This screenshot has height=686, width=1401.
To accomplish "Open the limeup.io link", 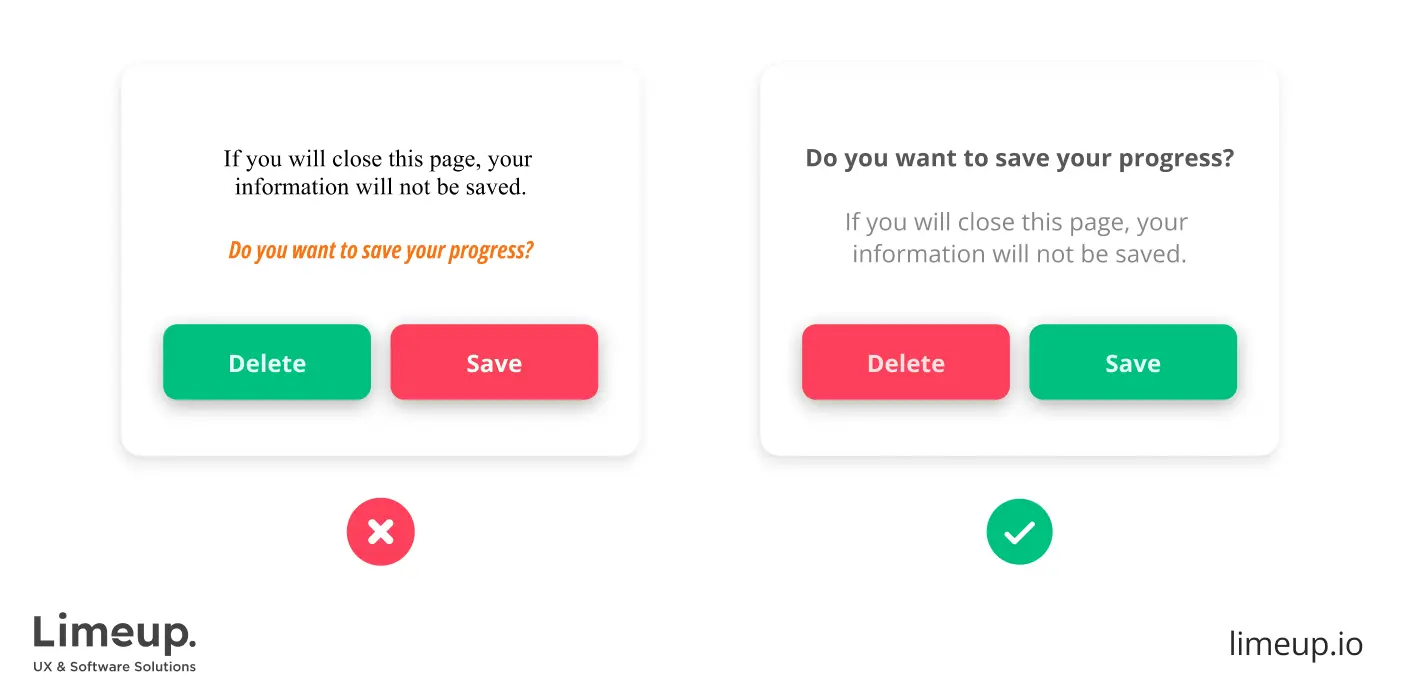I will point(1296,644).
